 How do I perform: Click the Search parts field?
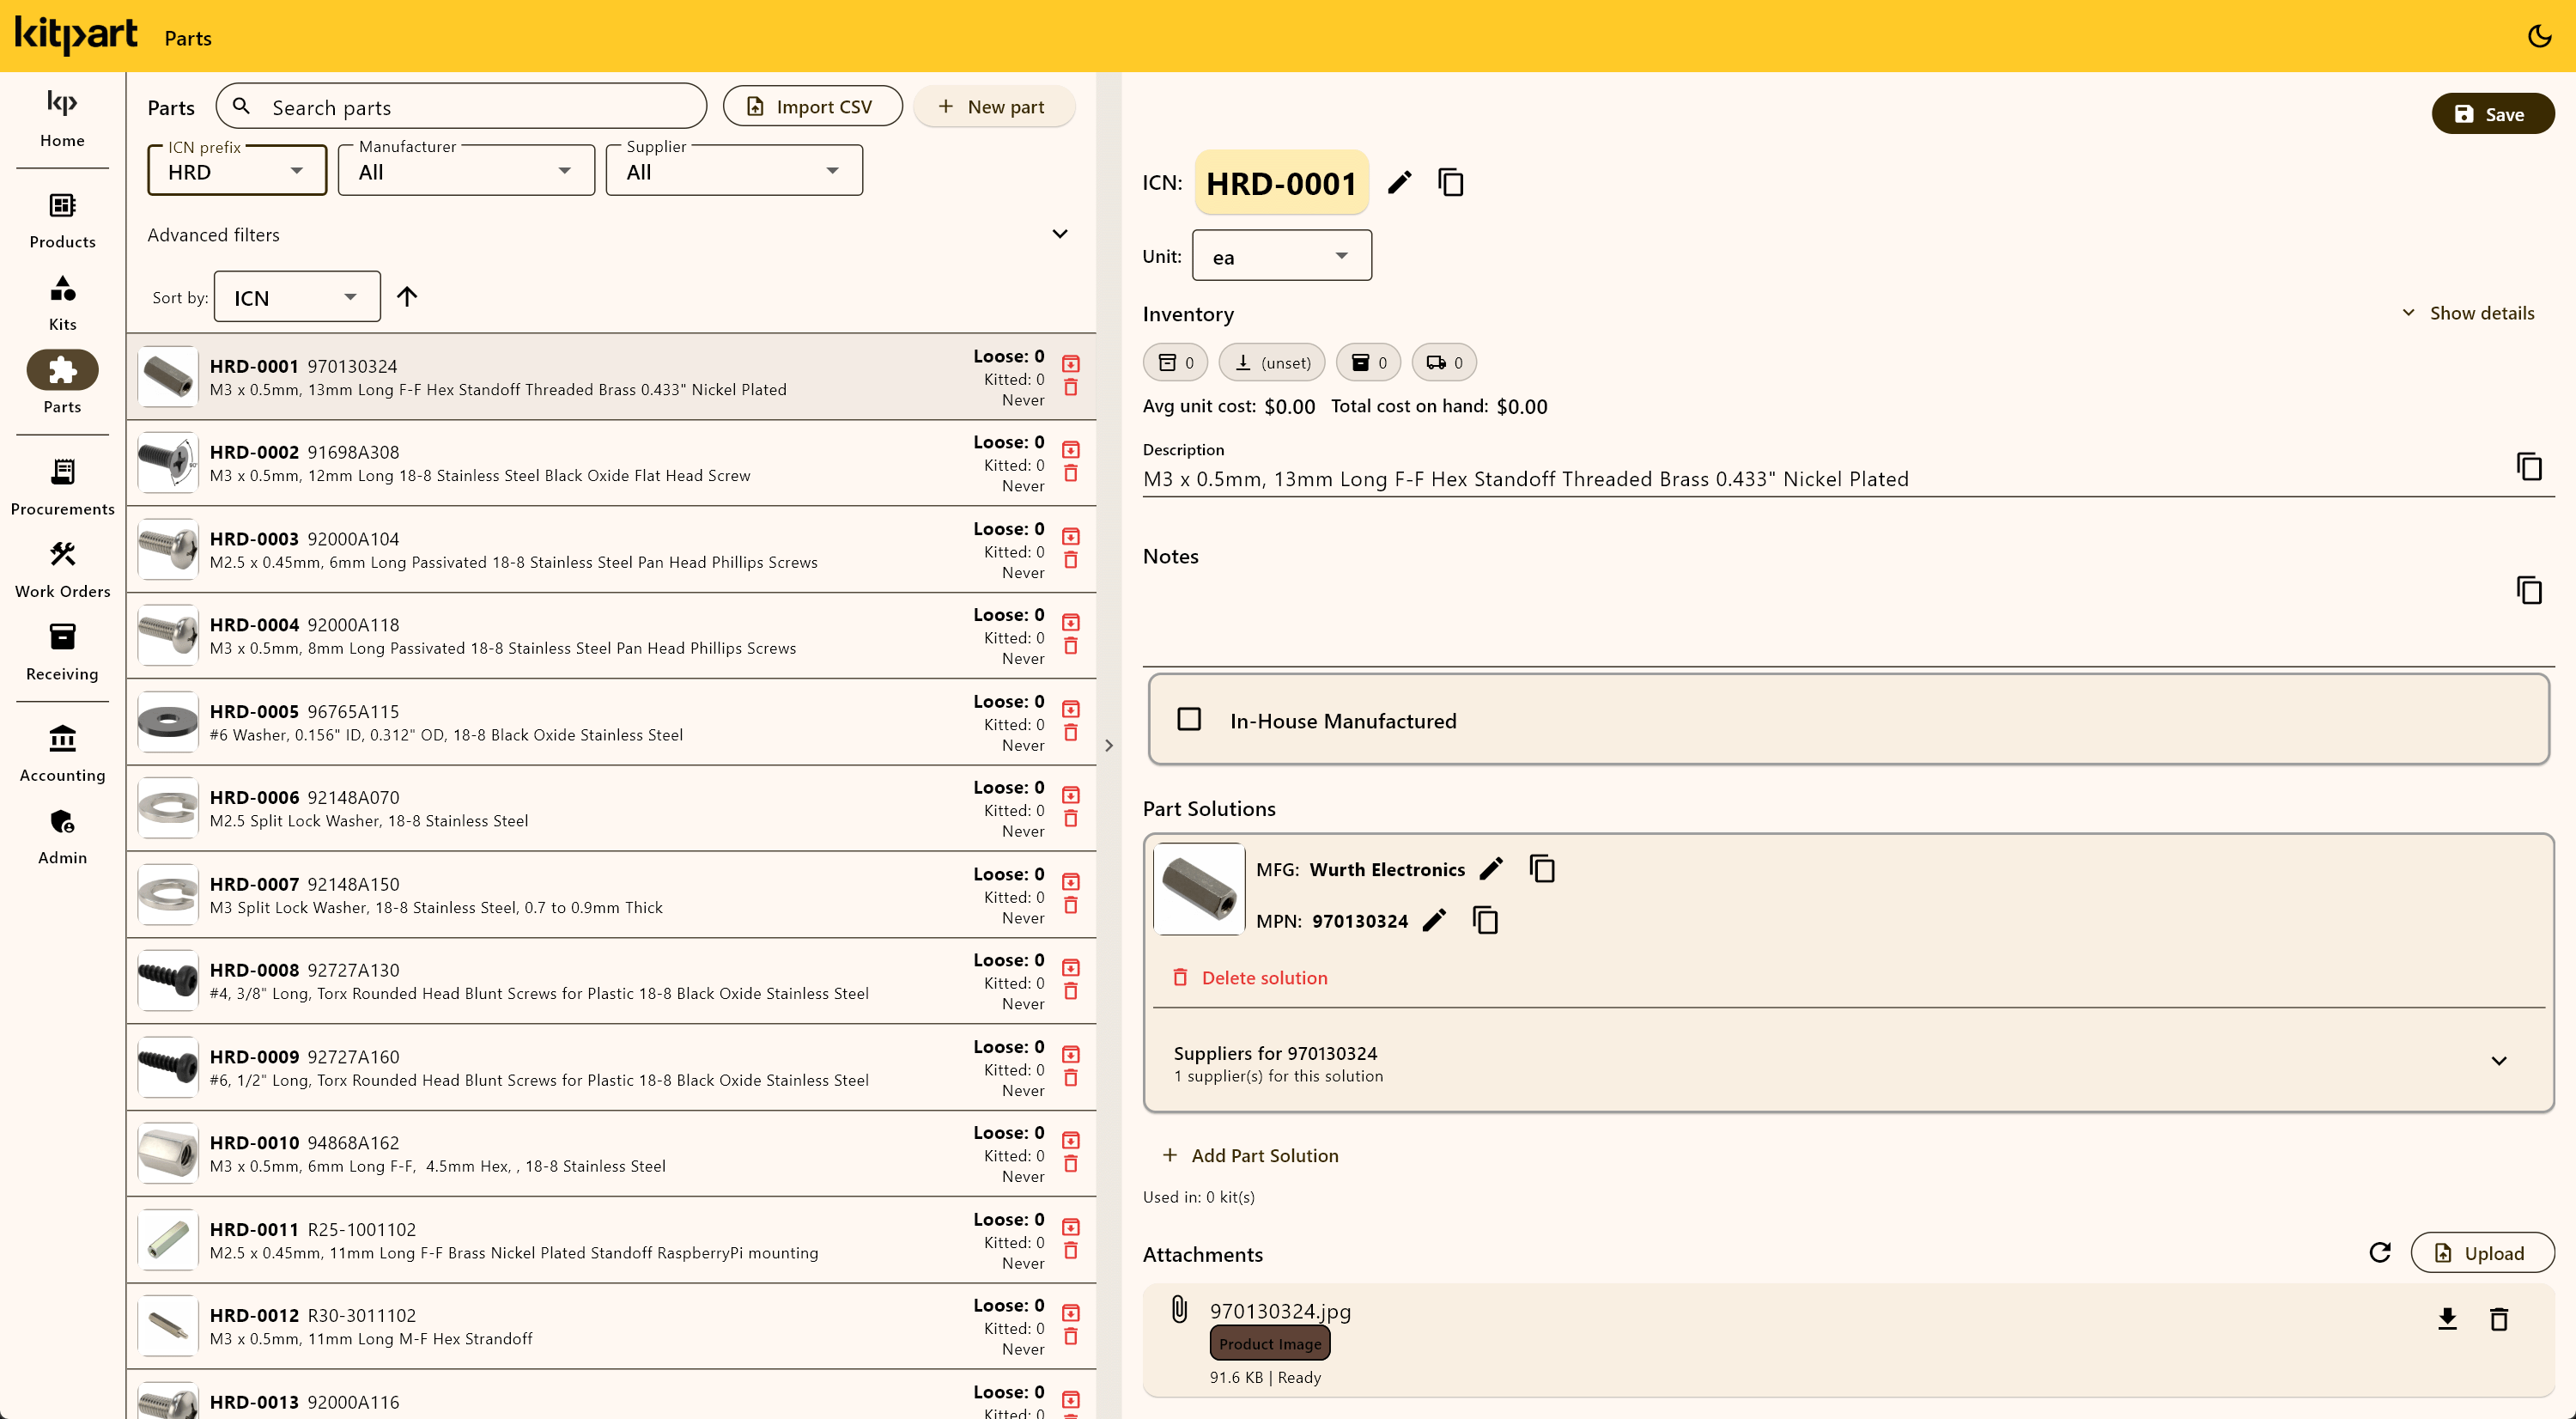(461, 106)
